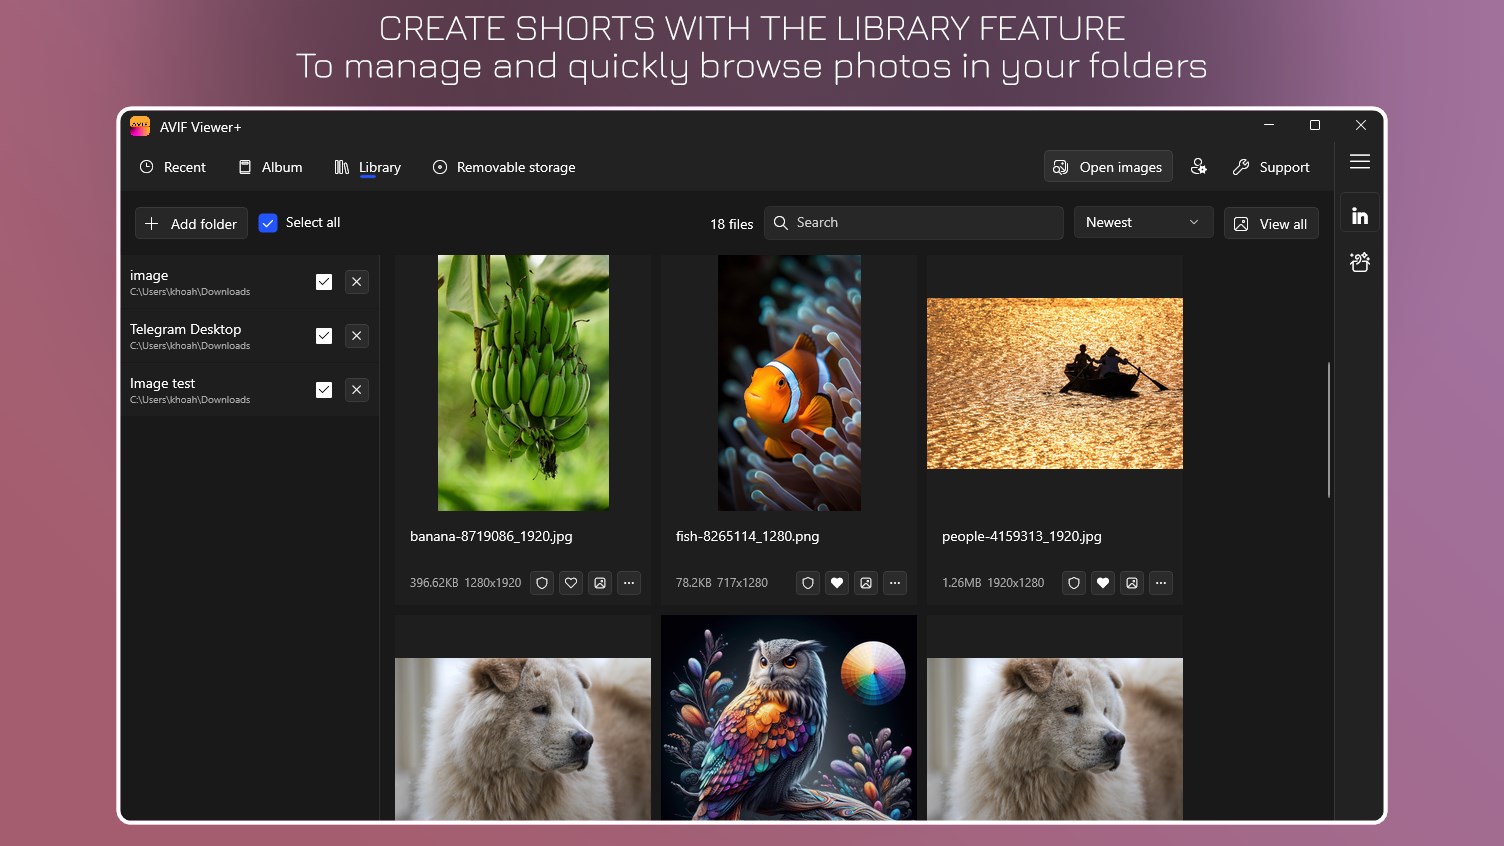The height and width of the screenshot is (846, 1504).
Task: Remove the Telegram Desktop folder with X
Action: [x=357, y=336]
